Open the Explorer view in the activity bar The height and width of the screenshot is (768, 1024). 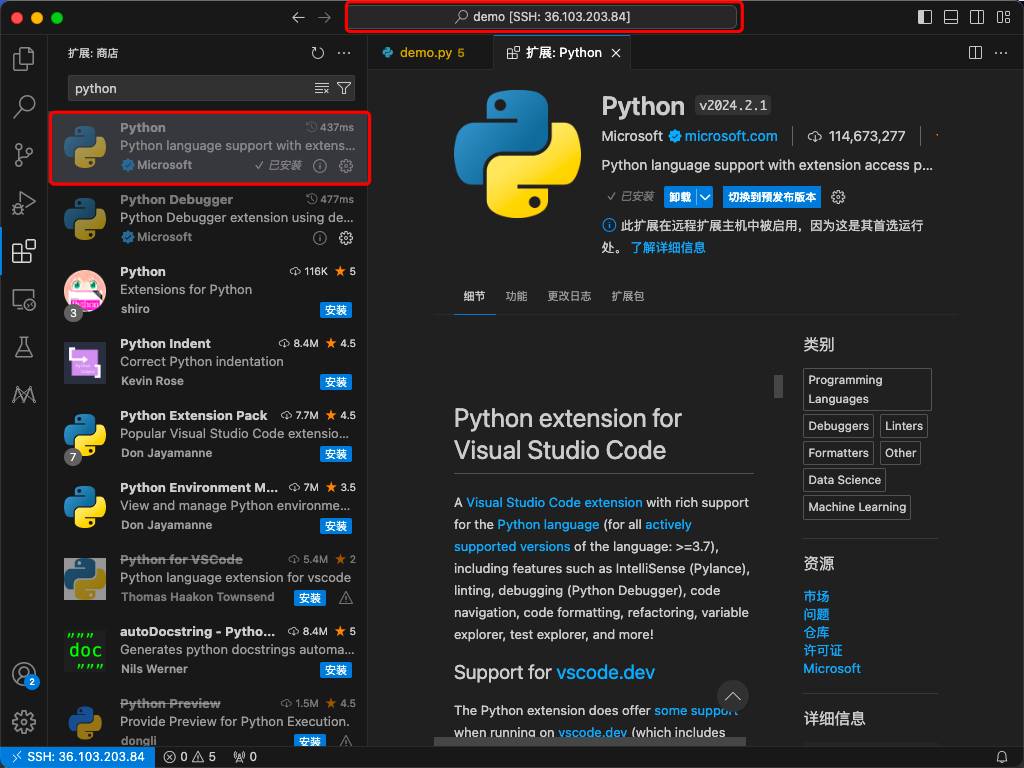[24, 59]
